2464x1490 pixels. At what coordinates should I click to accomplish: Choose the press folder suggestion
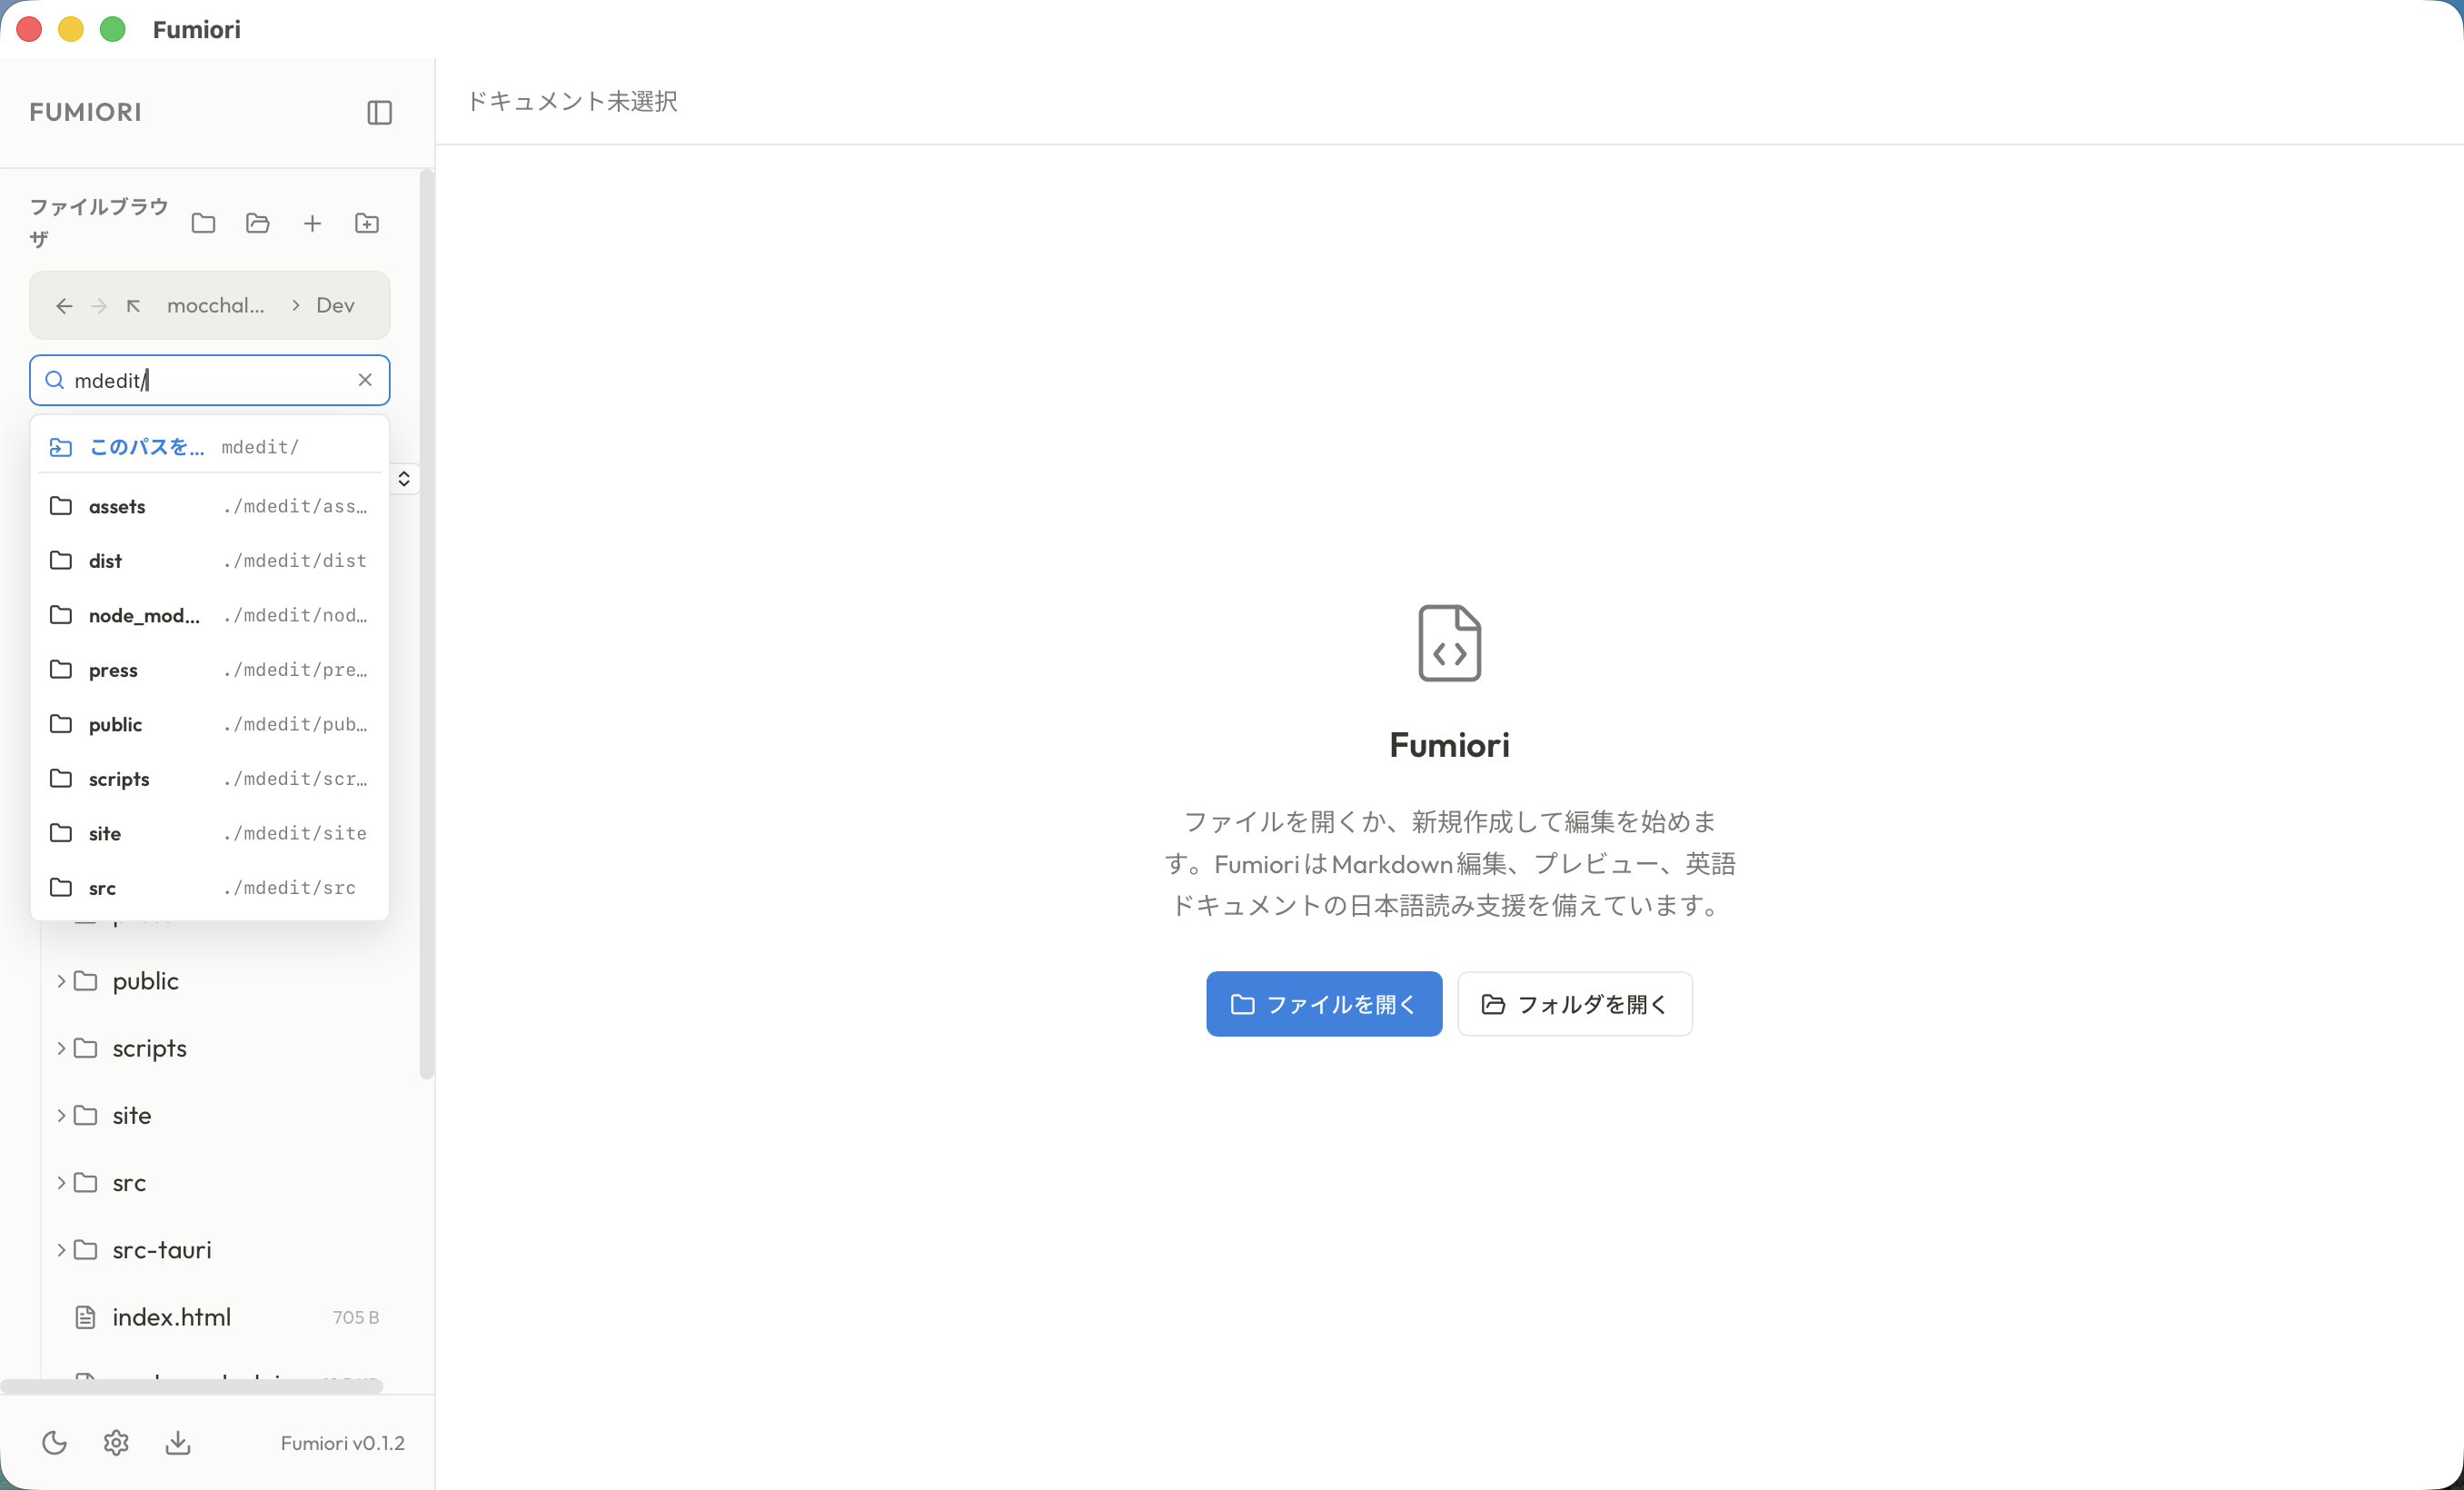coord(210,670)
